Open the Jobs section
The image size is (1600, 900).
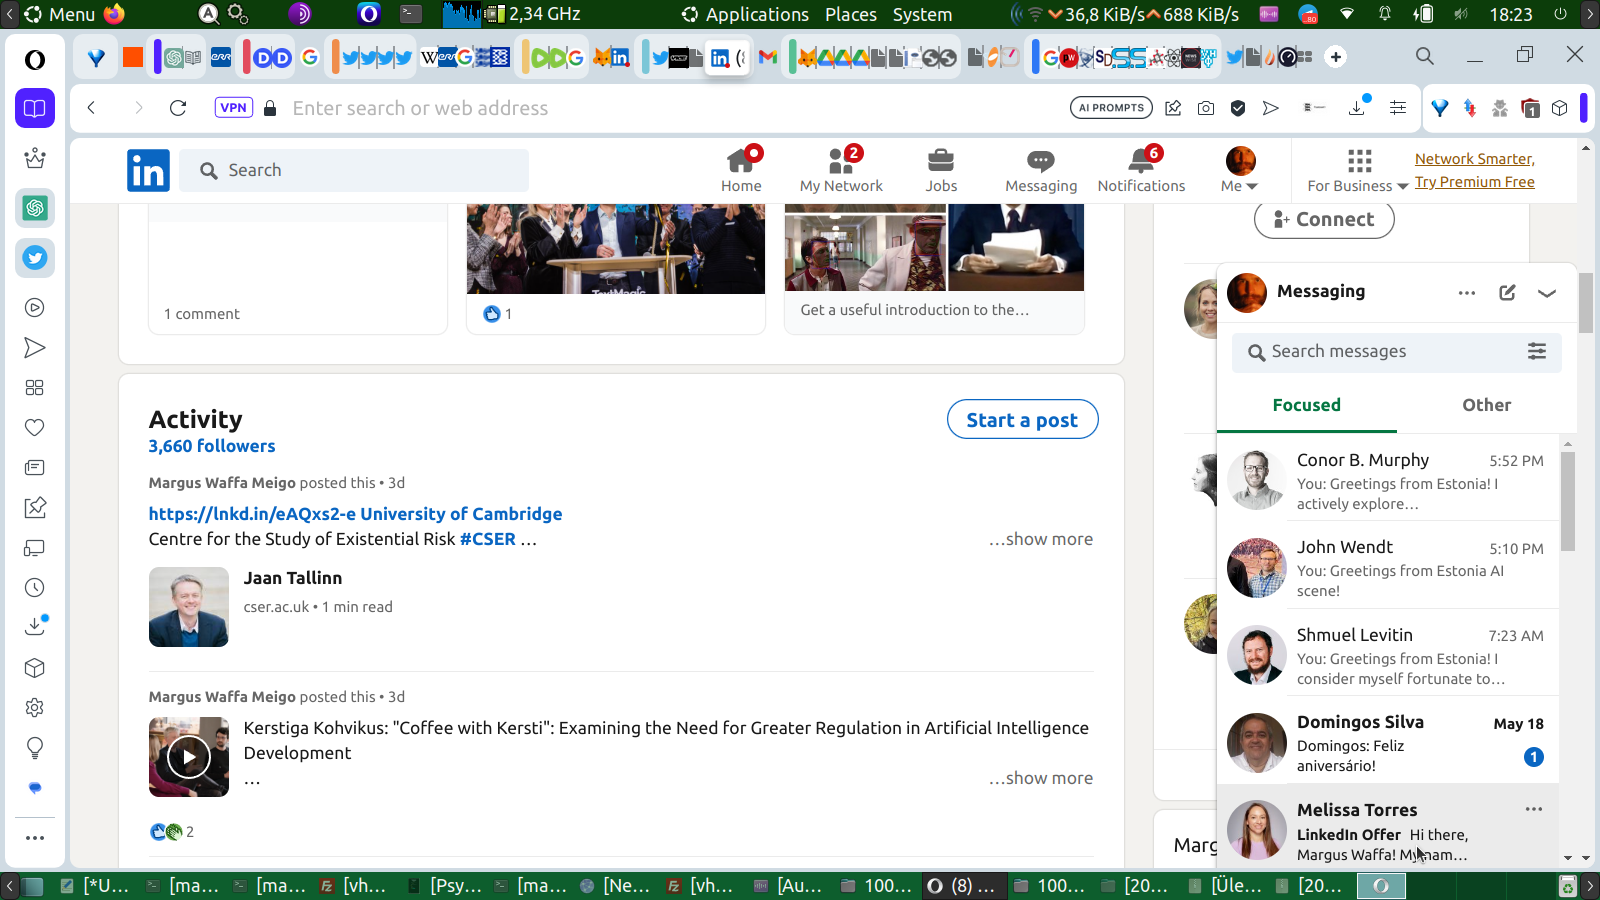pyautogui.click(x=941, y=170)
